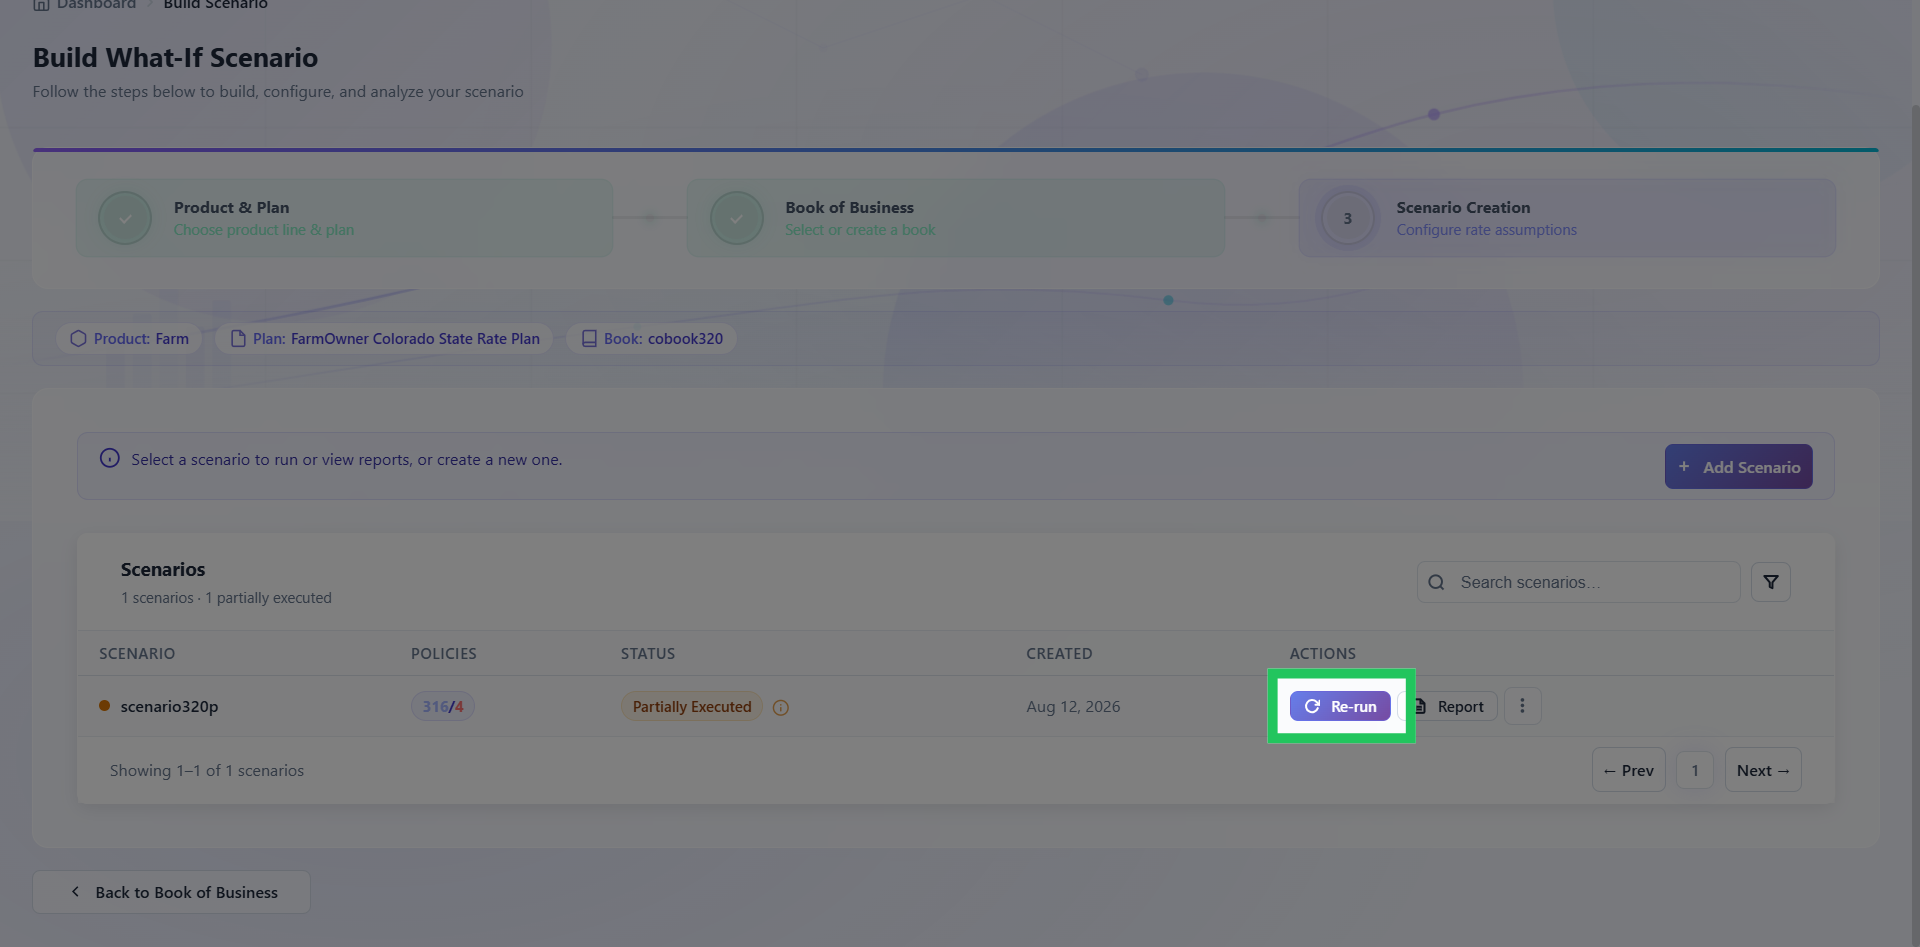Click the POLICIES column header
1920x947 pixels.
tap(444, 654)
